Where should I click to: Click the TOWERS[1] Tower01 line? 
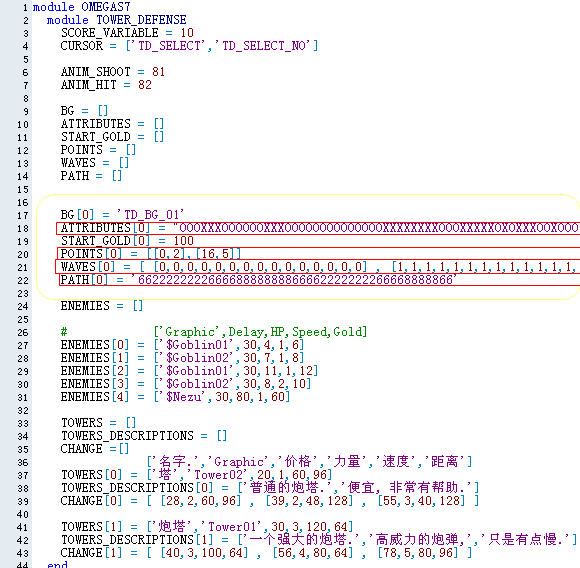207,527
